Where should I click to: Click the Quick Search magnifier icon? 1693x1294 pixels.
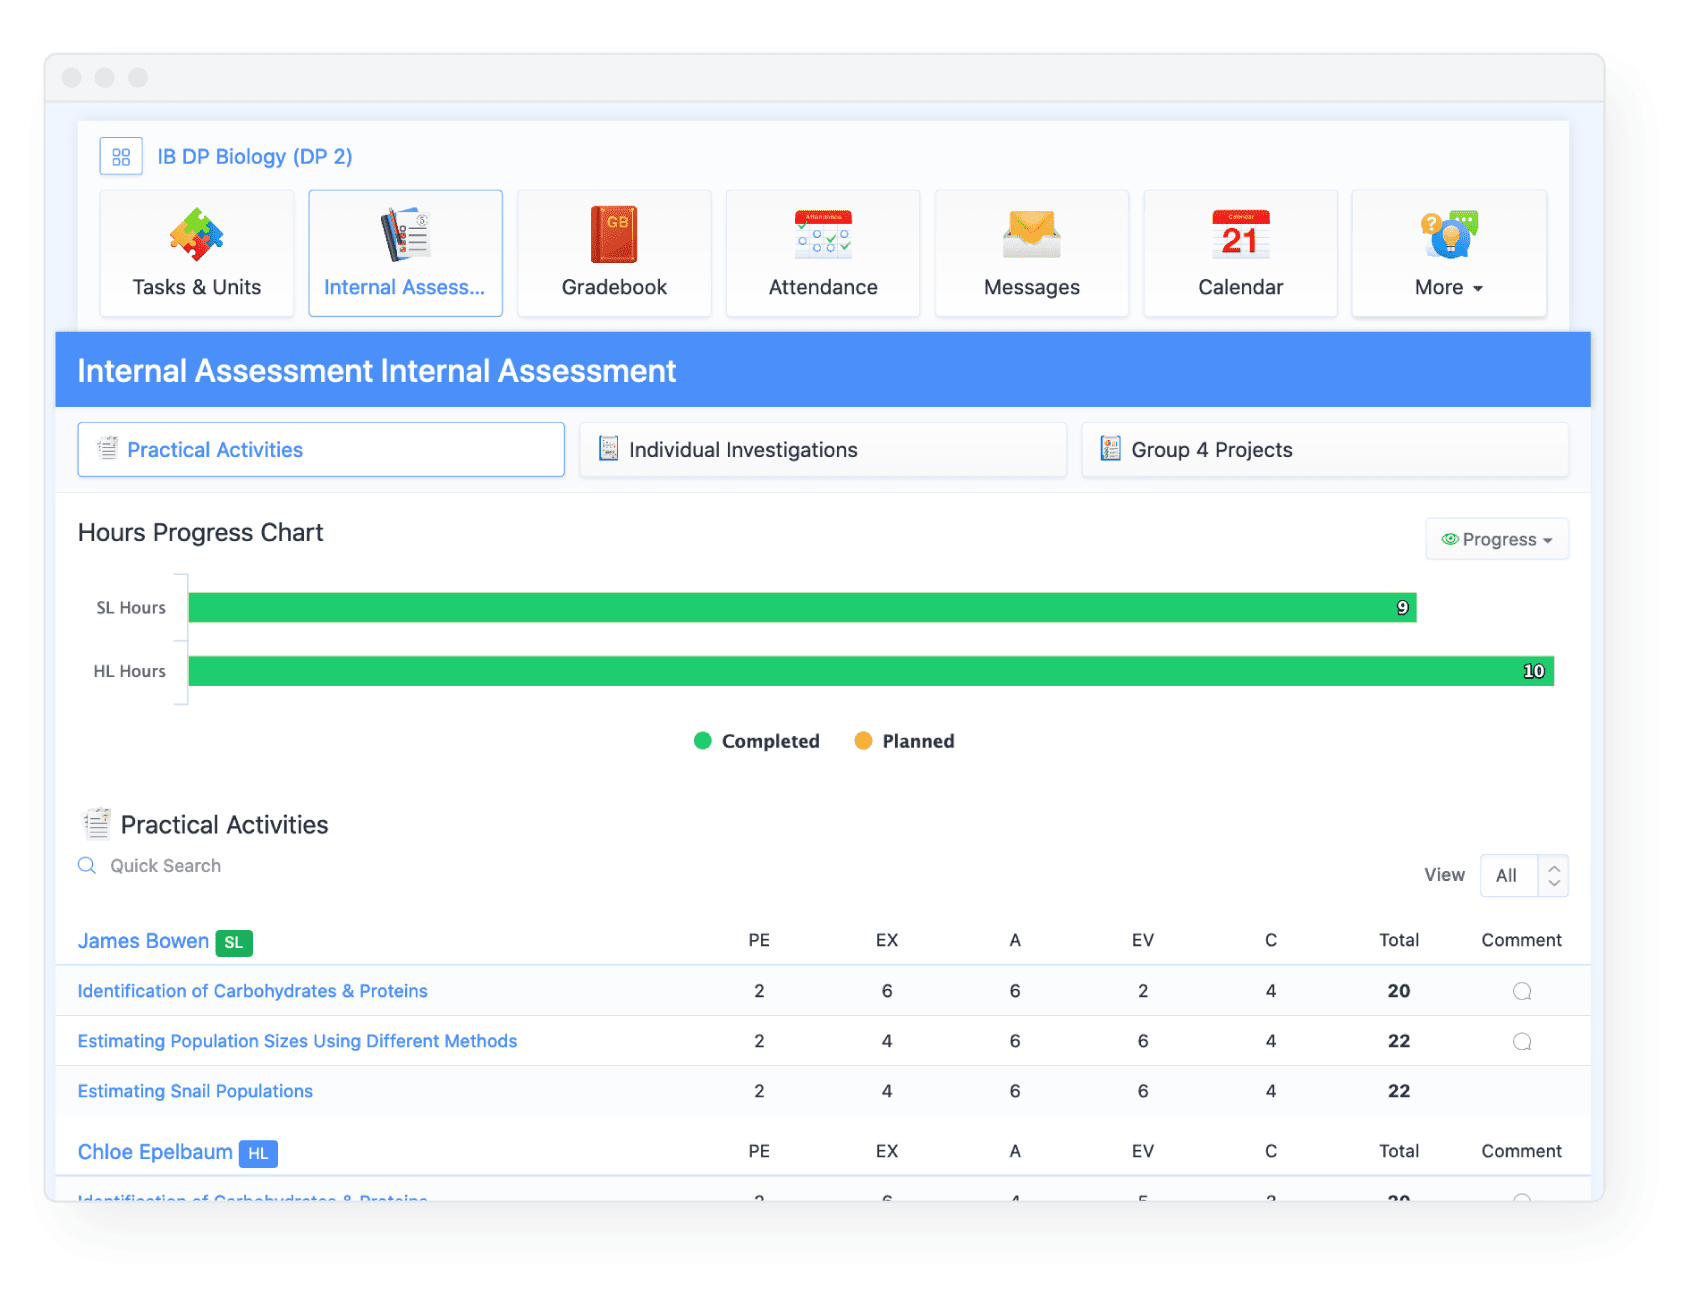pos(87,866)
